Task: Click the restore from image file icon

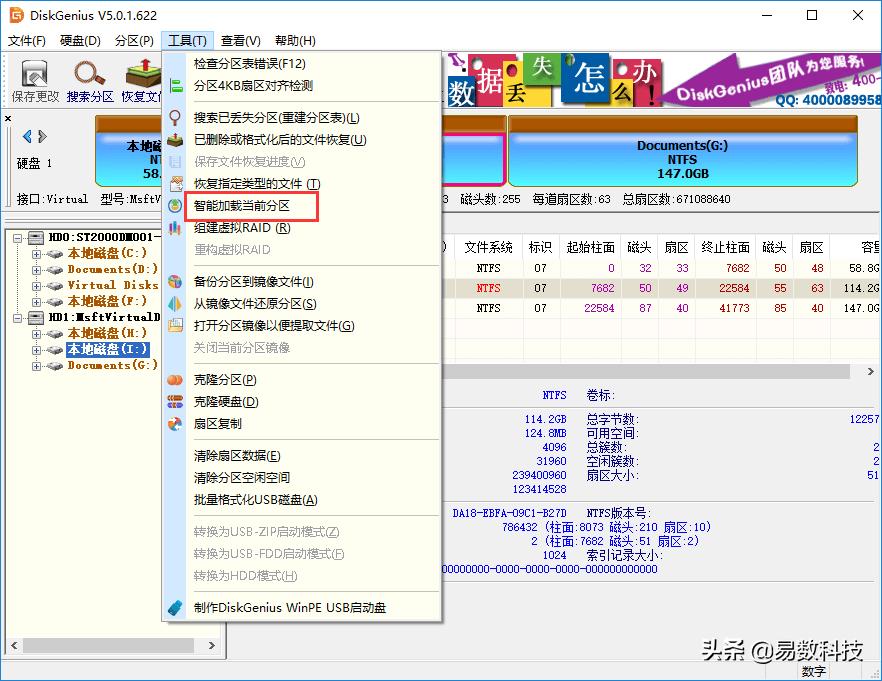Action: (174, 306)
